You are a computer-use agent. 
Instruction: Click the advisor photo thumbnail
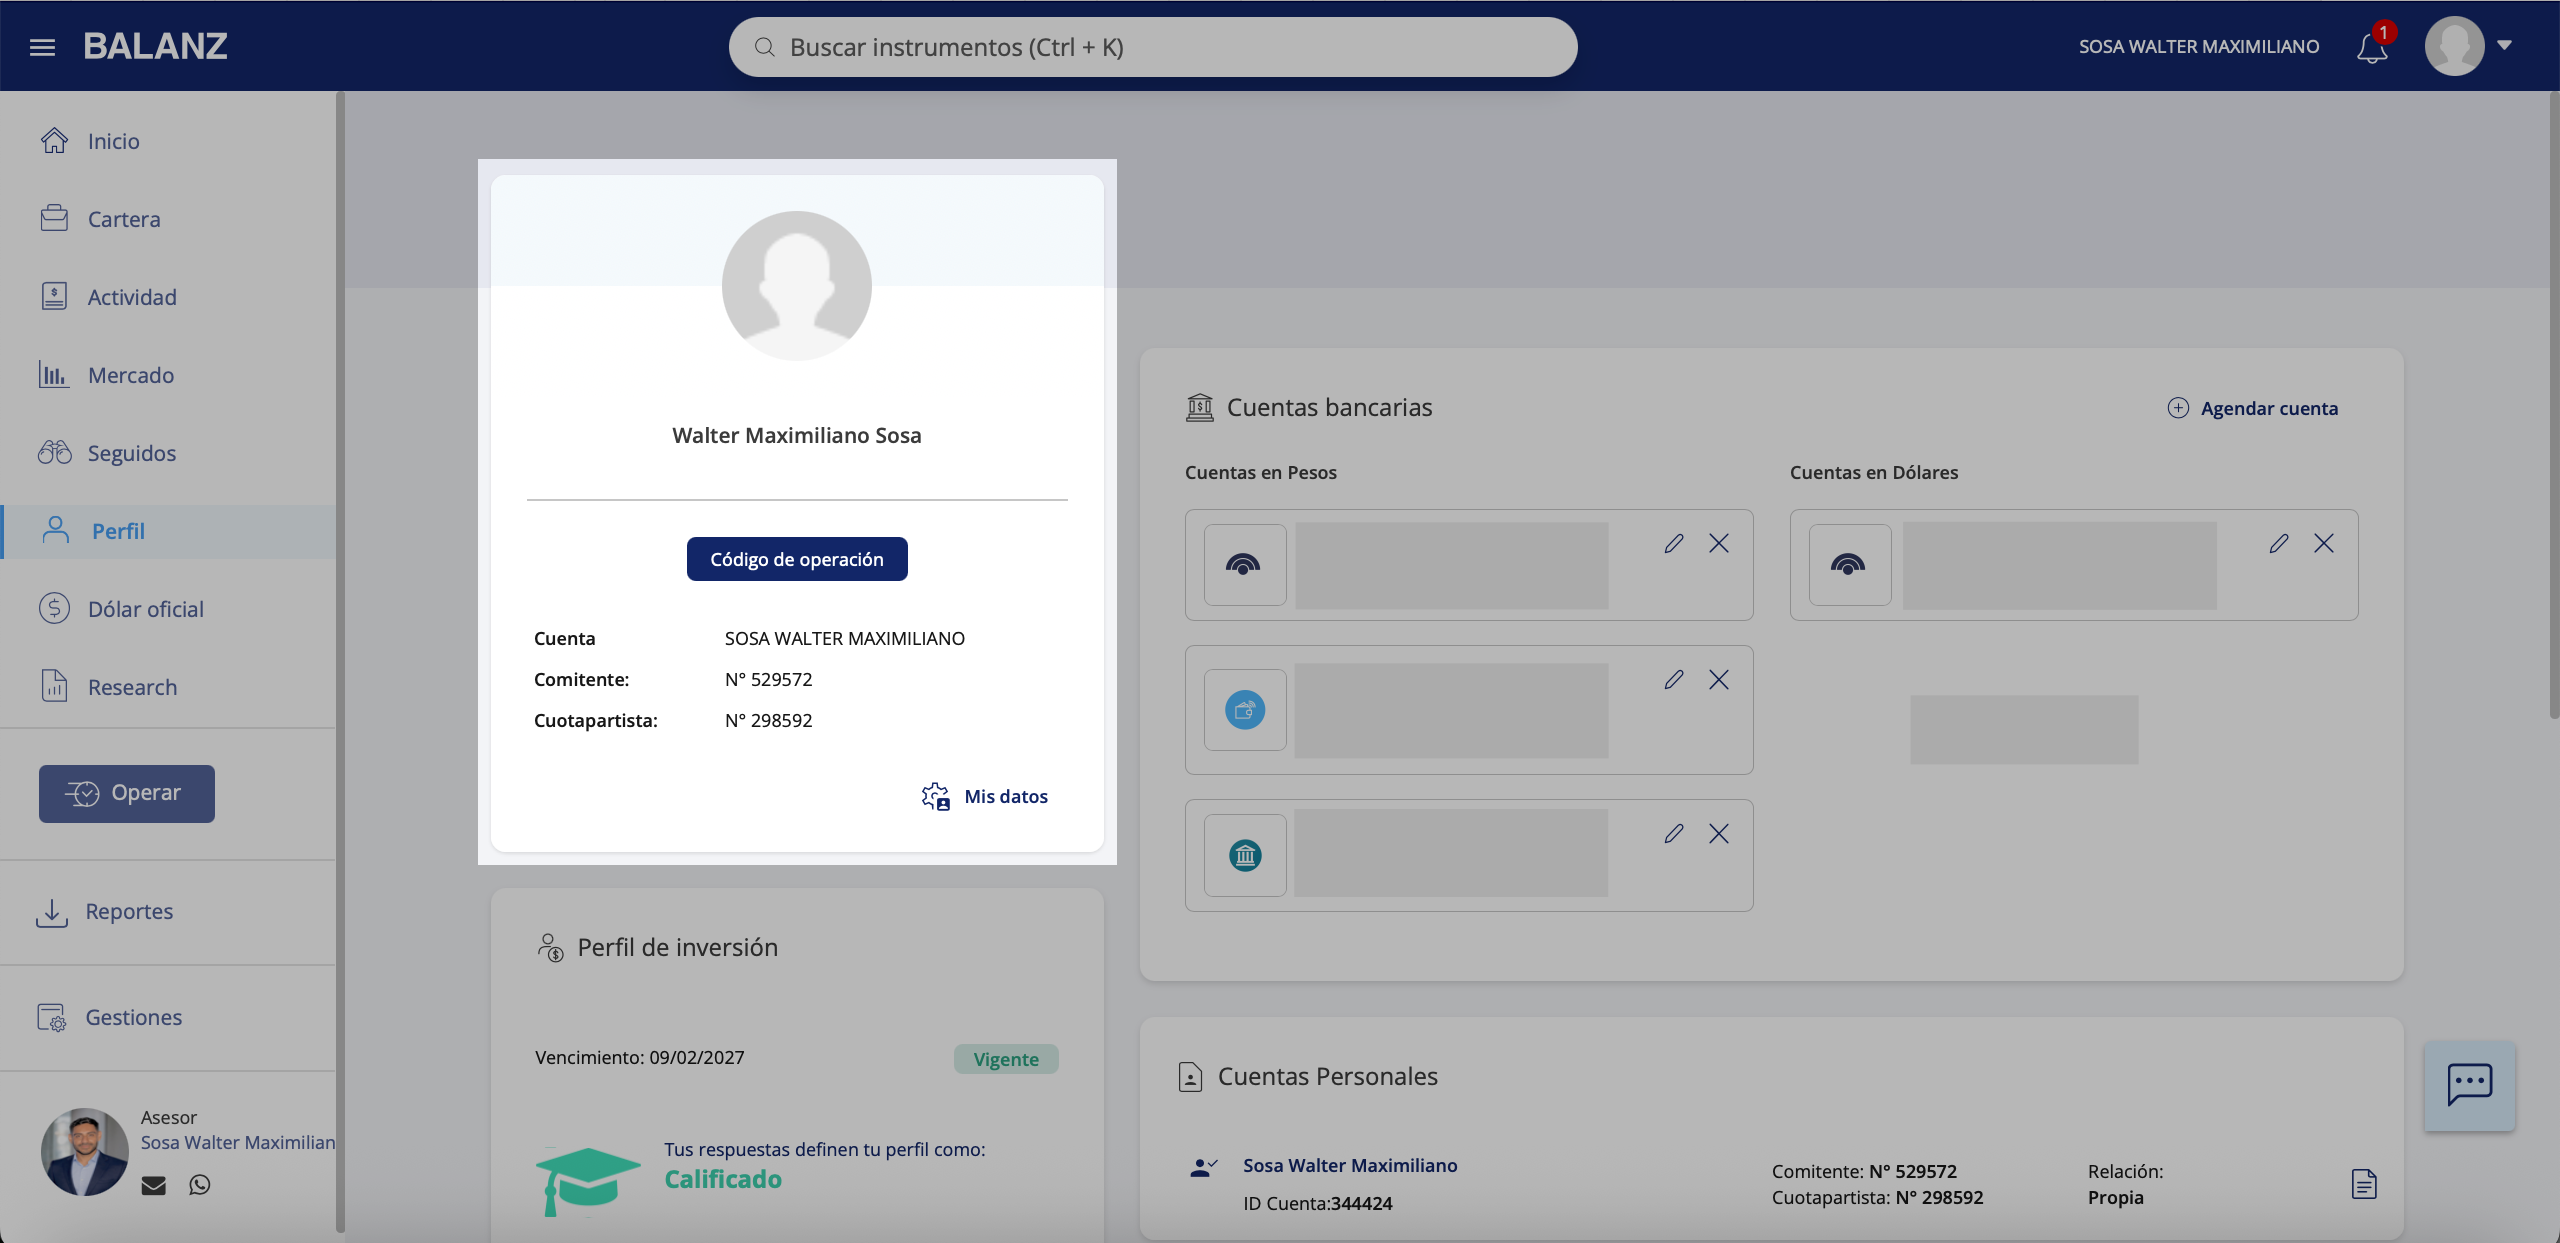tap(85, 1151)
